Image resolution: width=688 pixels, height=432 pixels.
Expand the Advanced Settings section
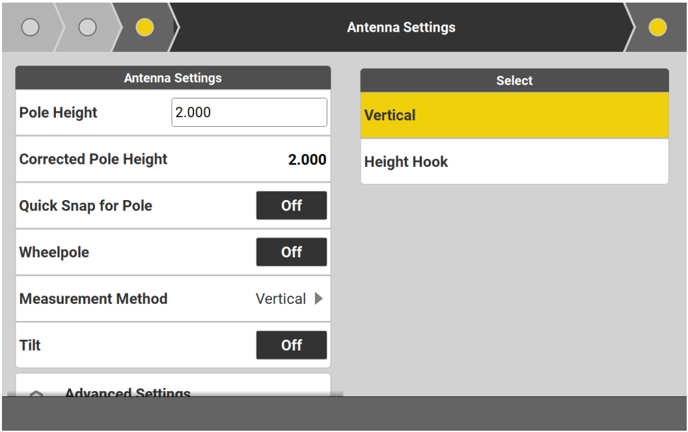128,393
